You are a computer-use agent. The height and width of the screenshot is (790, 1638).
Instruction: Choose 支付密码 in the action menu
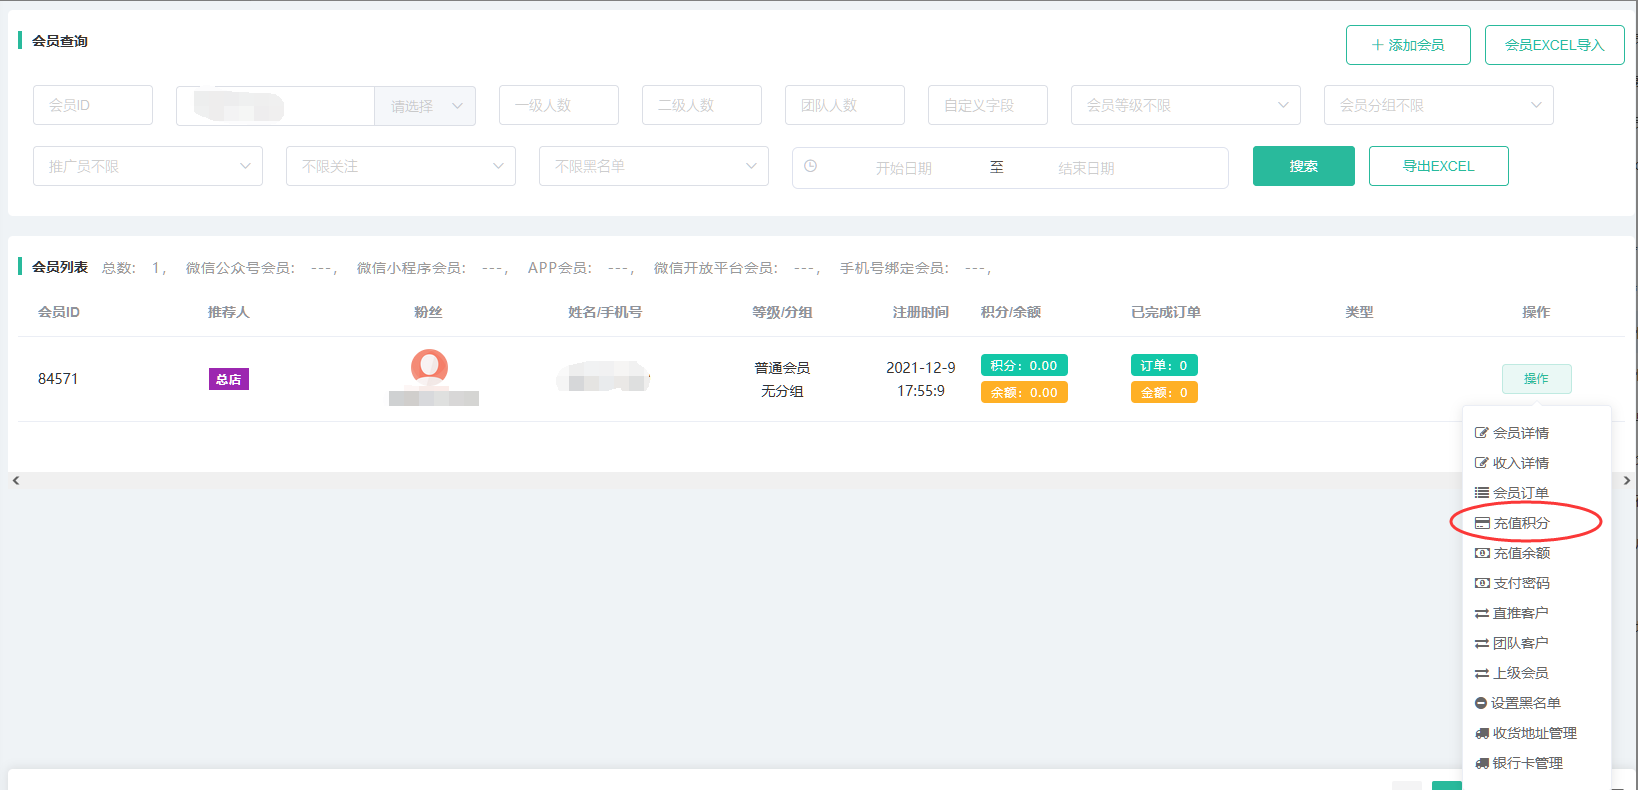point(1521,583)
